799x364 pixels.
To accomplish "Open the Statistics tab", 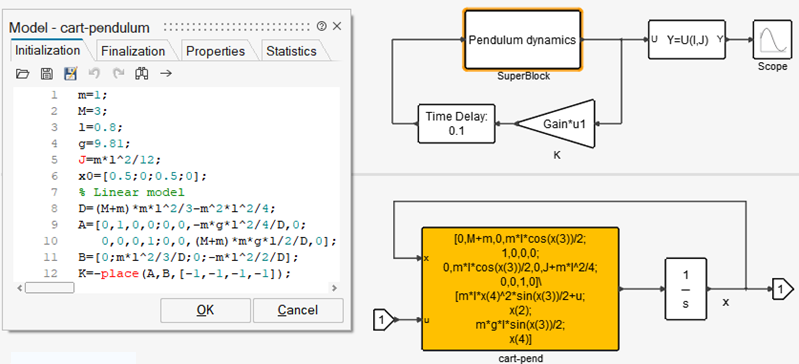I will (291, 51).
